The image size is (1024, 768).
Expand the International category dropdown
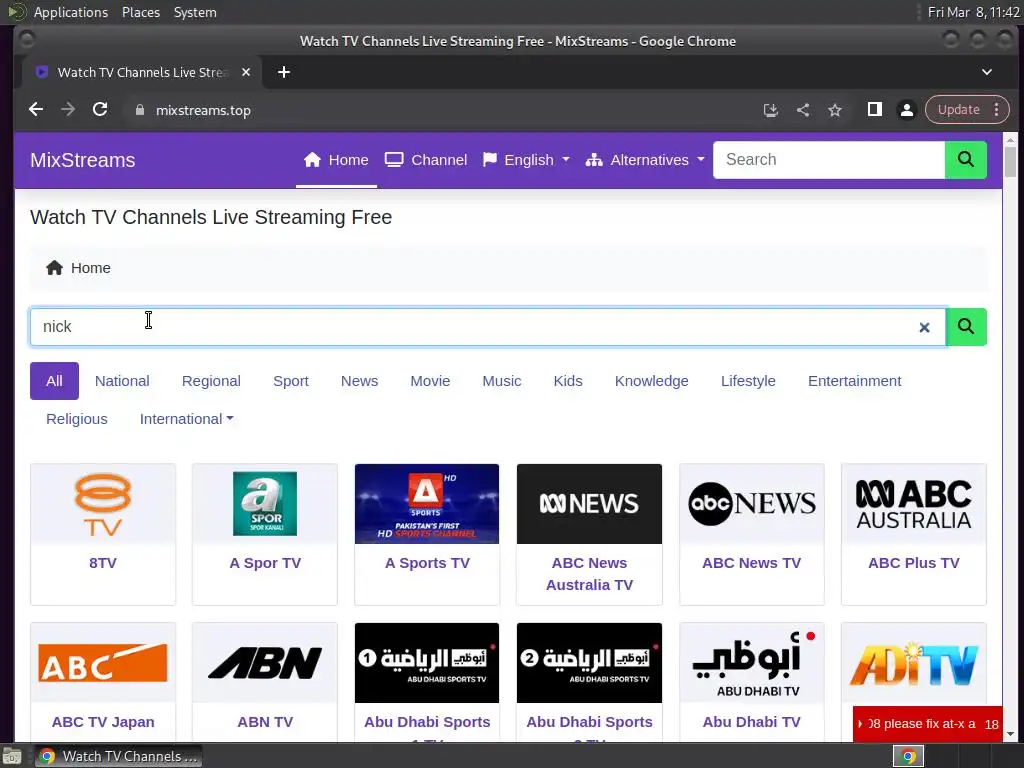[187, 419]
